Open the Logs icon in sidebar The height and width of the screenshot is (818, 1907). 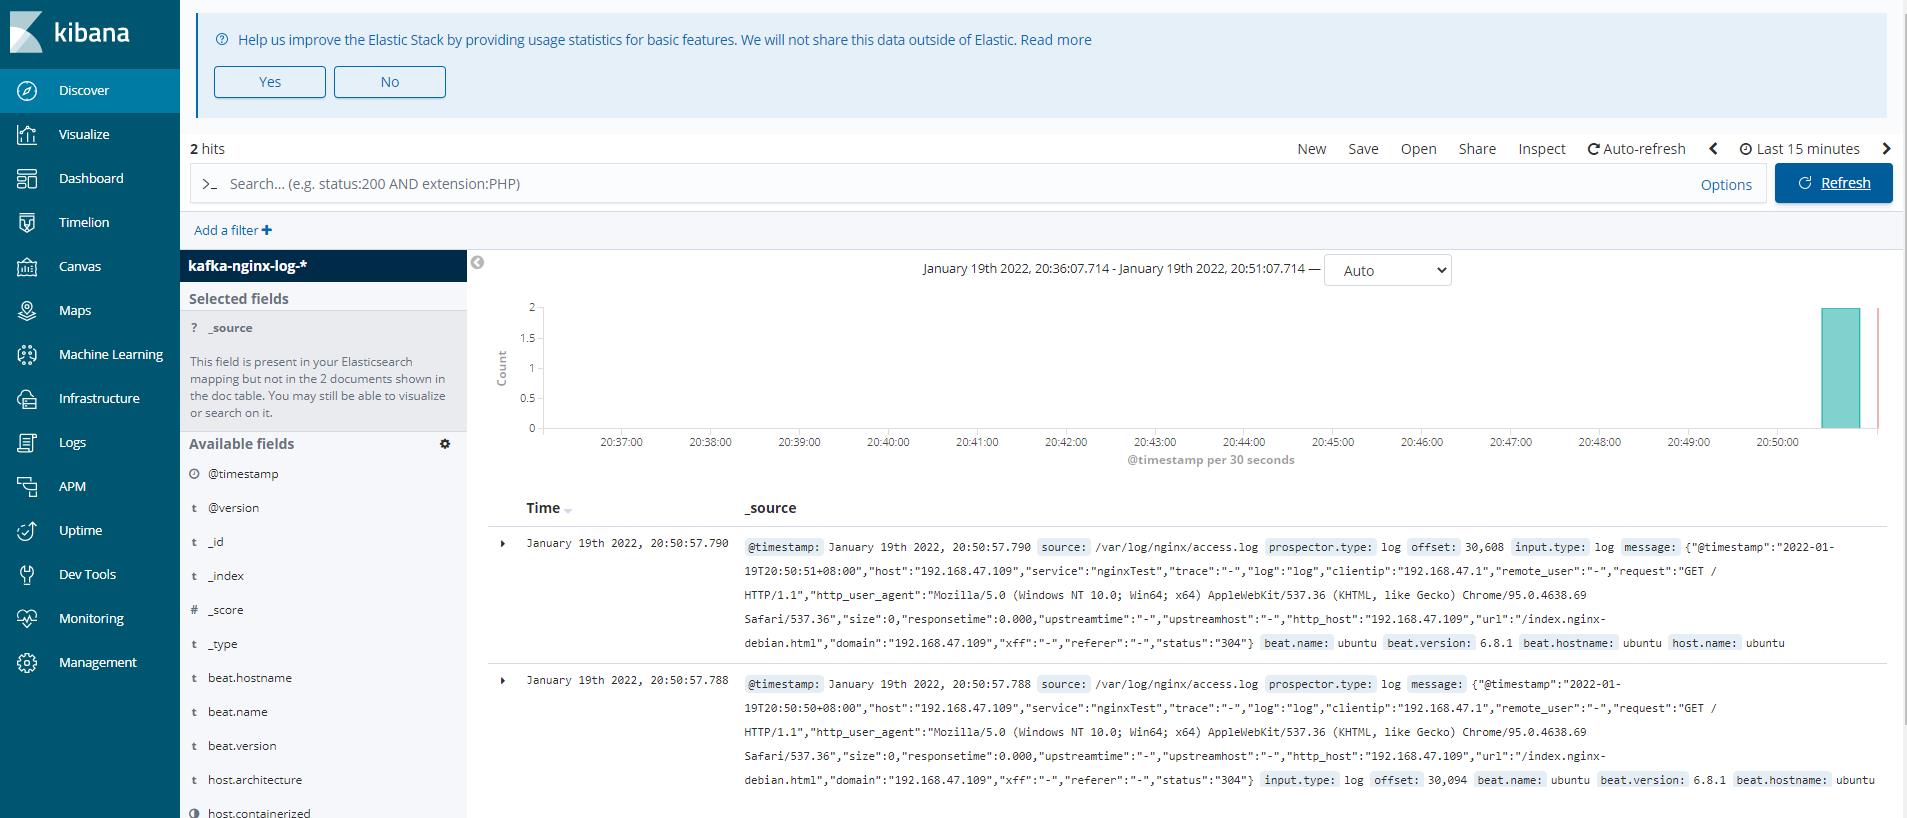27,443
